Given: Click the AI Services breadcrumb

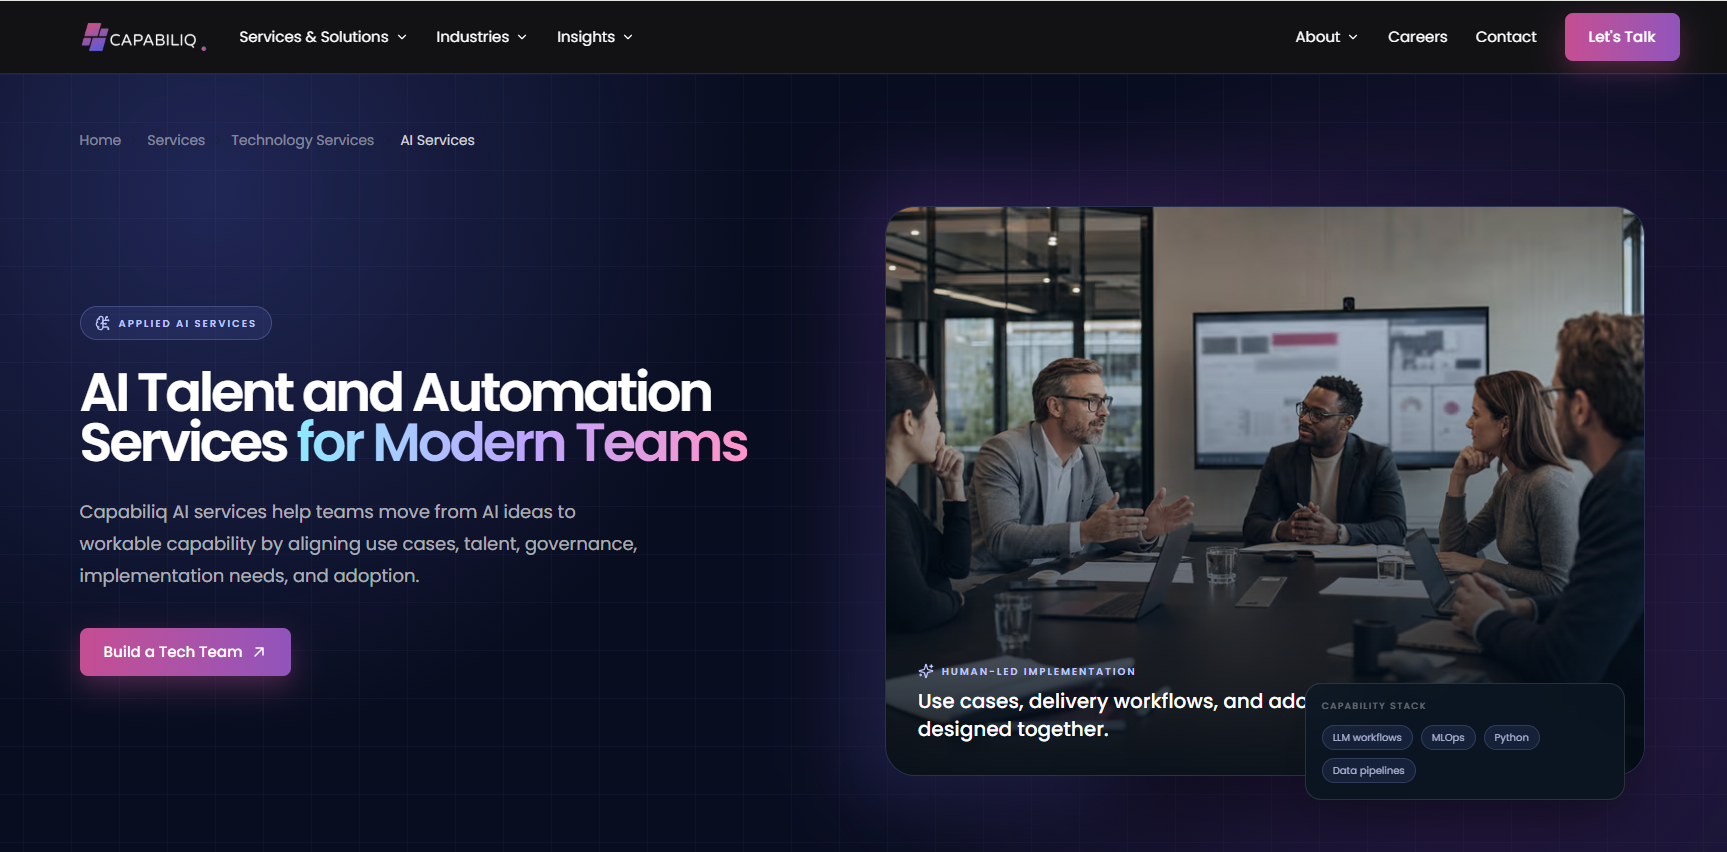Looking at the screenshot, I should (437, 140).
